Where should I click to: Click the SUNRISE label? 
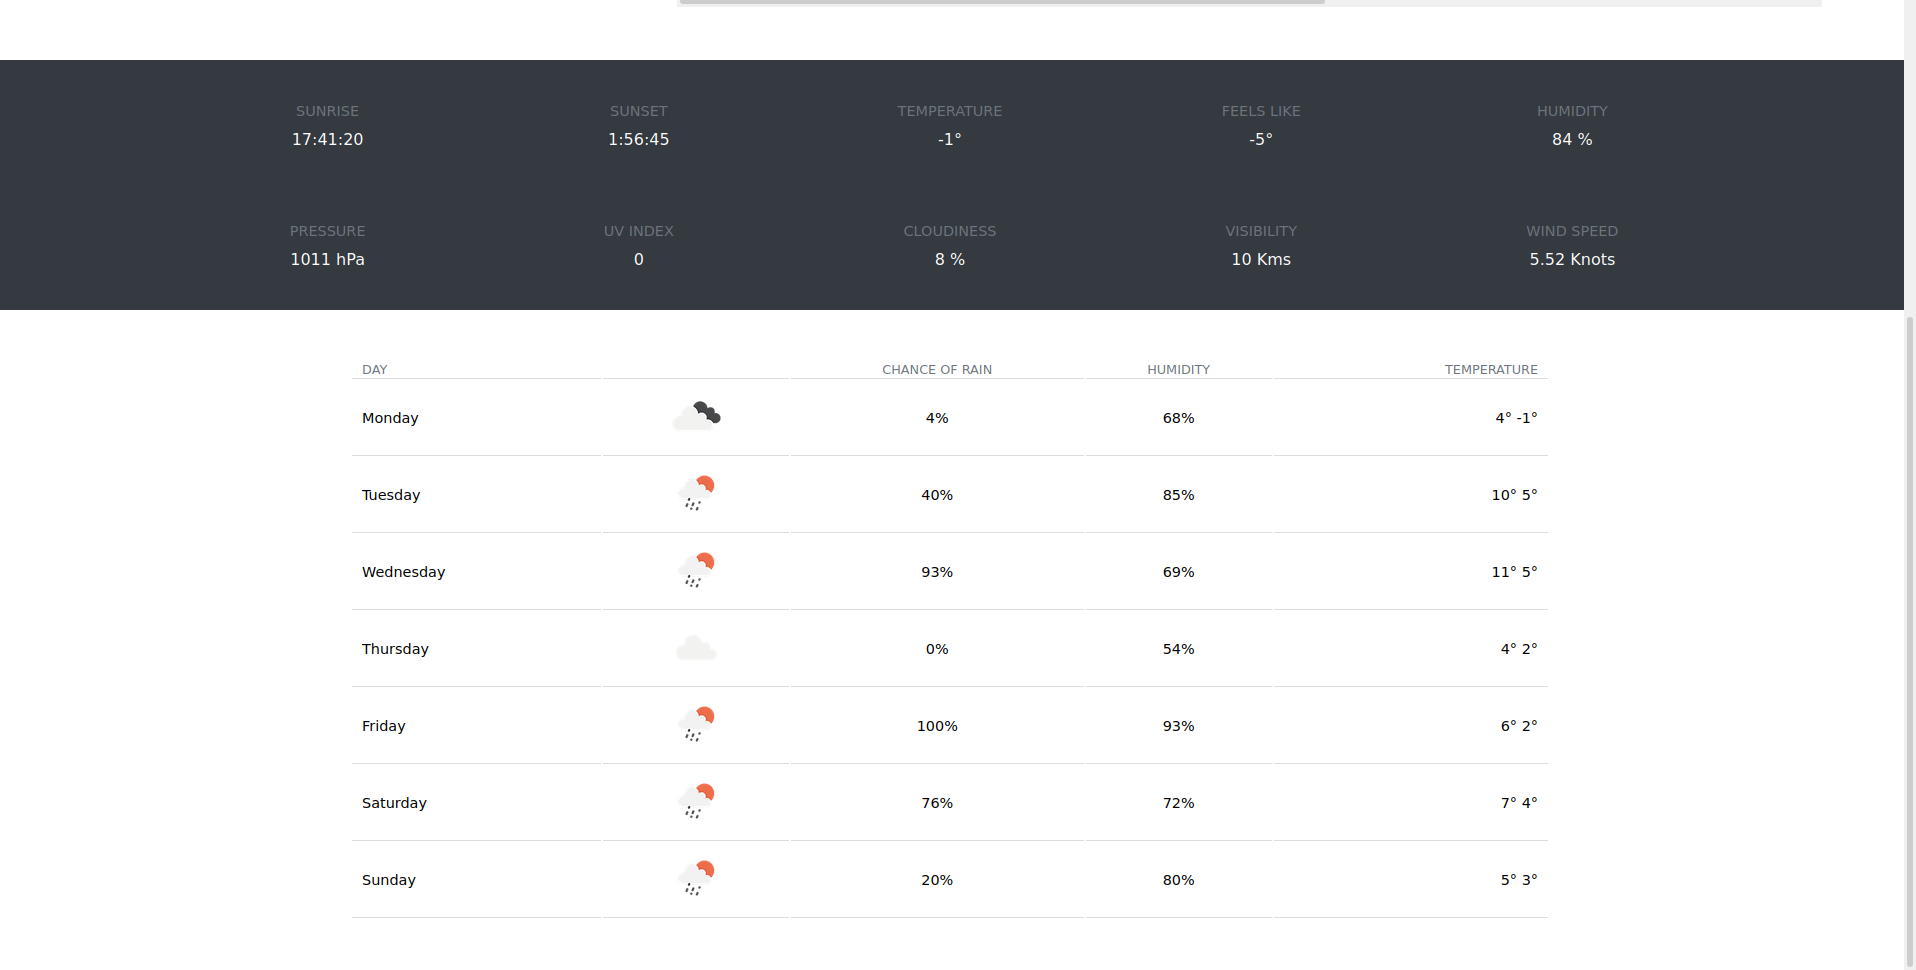click(328, 111)
